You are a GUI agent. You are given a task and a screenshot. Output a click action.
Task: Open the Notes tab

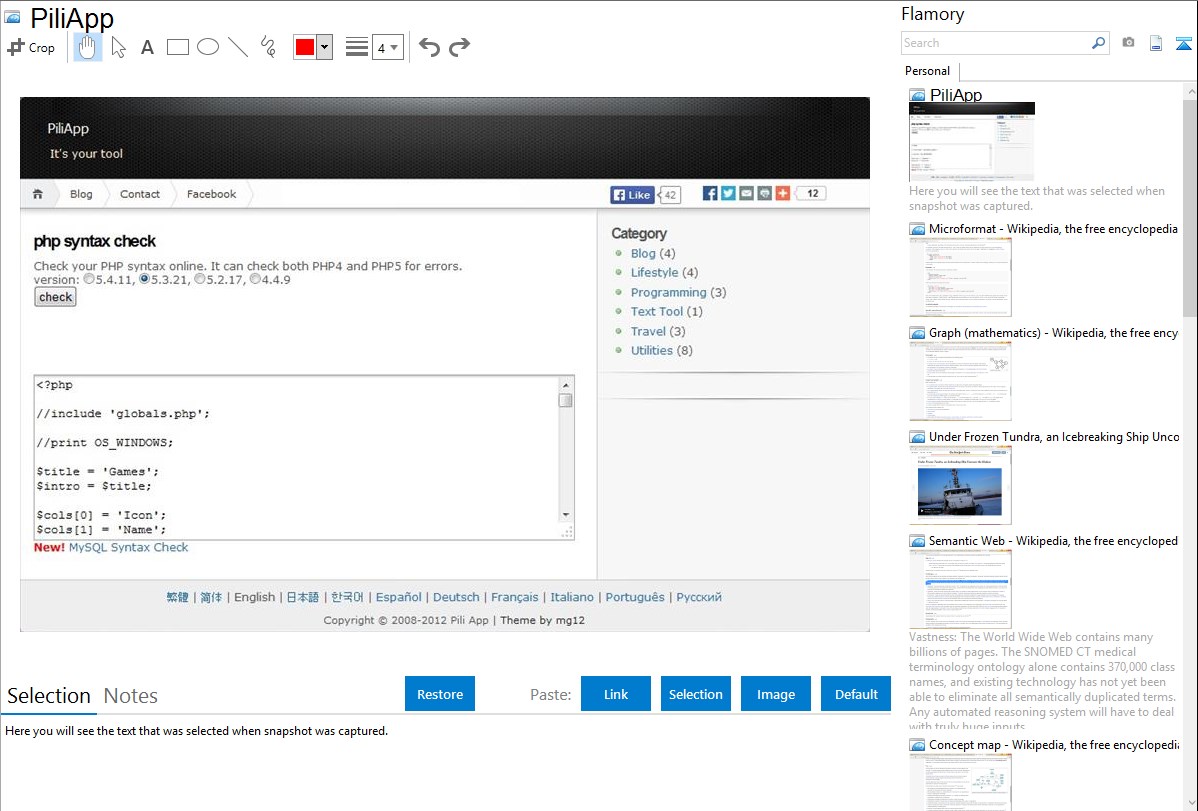click(x=131, y=696)
